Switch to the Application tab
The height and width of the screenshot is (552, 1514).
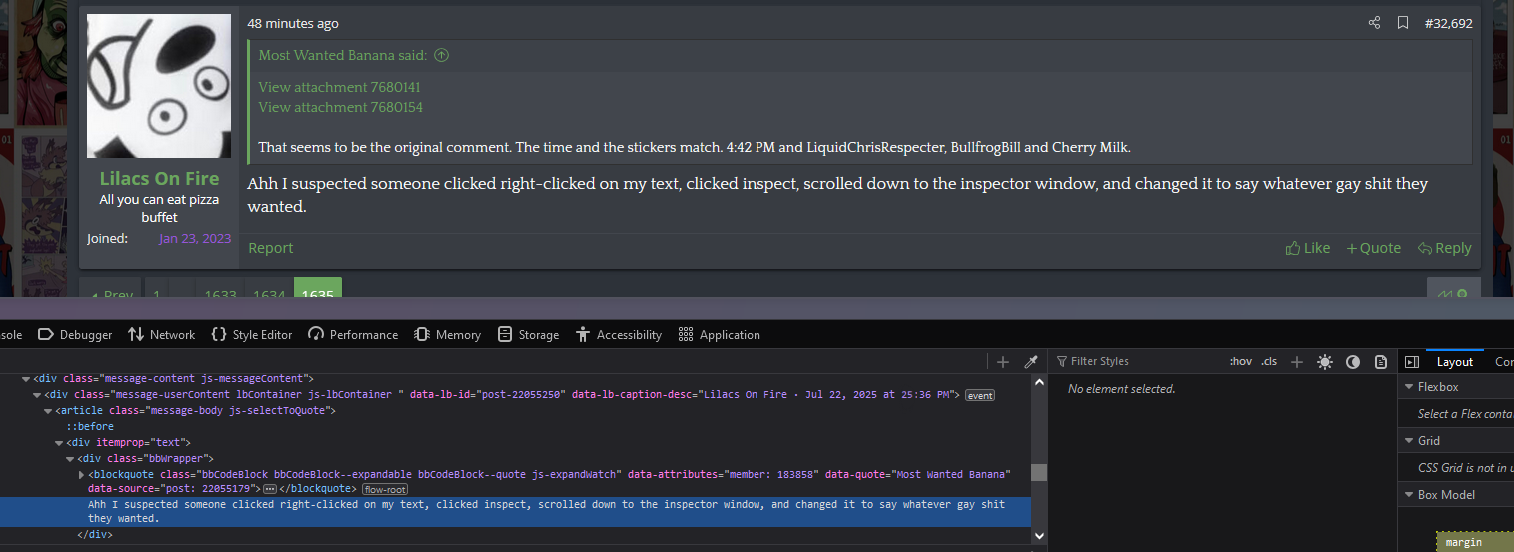[718, 334]
